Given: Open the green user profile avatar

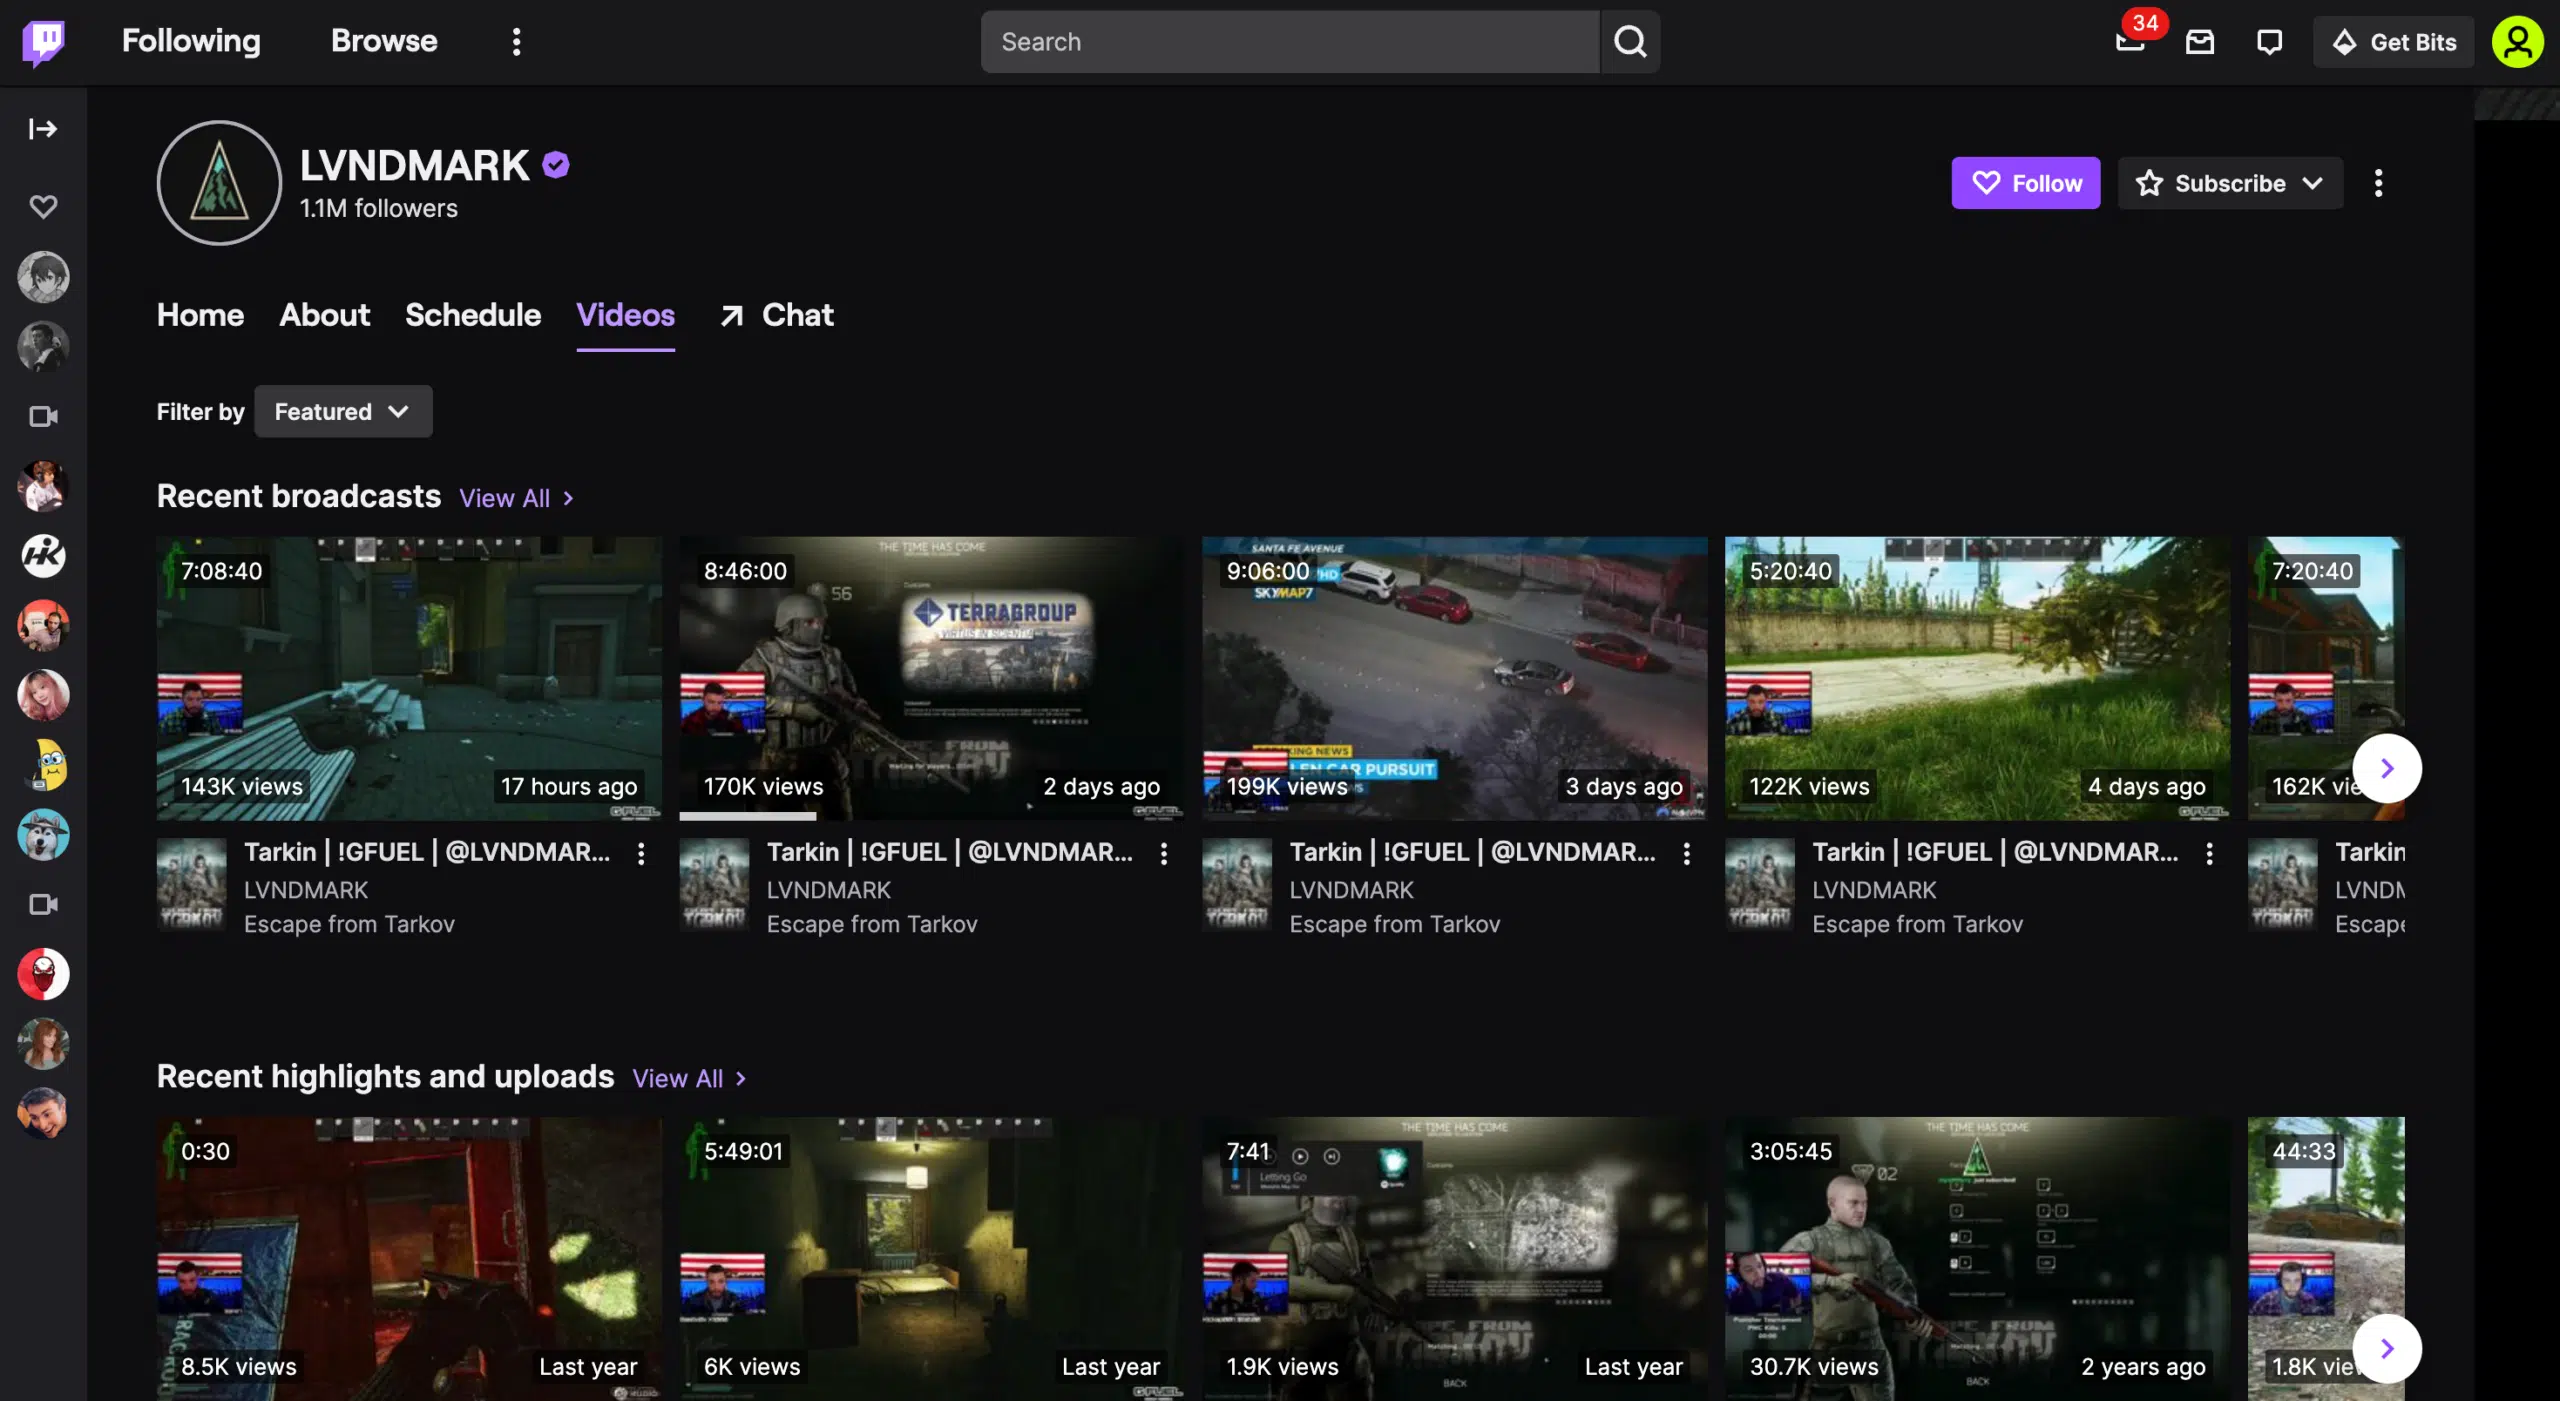Looking at the screenshot, I should click(x=2517, y=42).
